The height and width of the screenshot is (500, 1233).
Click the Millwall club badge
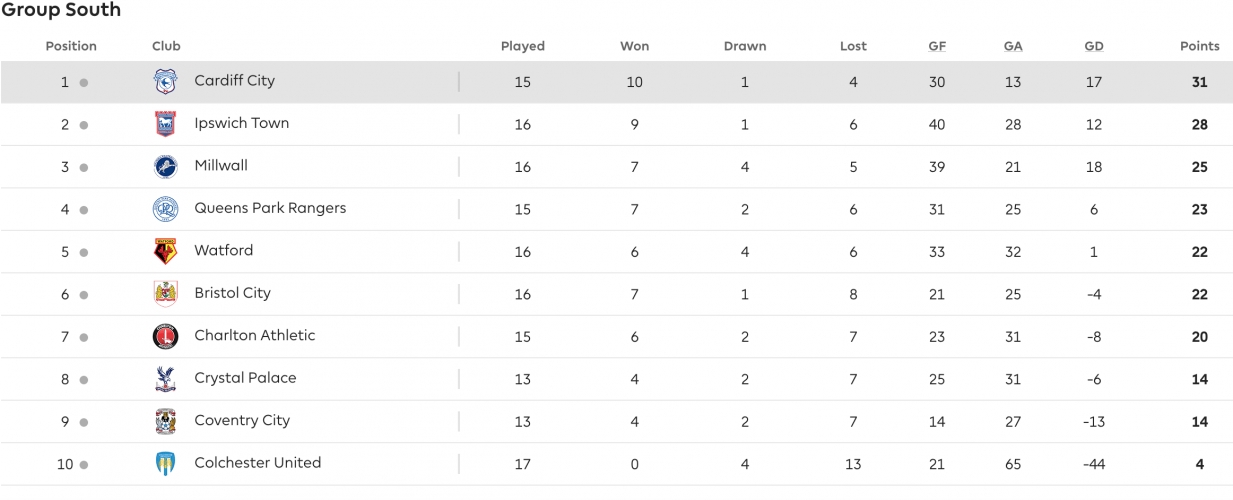coord(165,167)
